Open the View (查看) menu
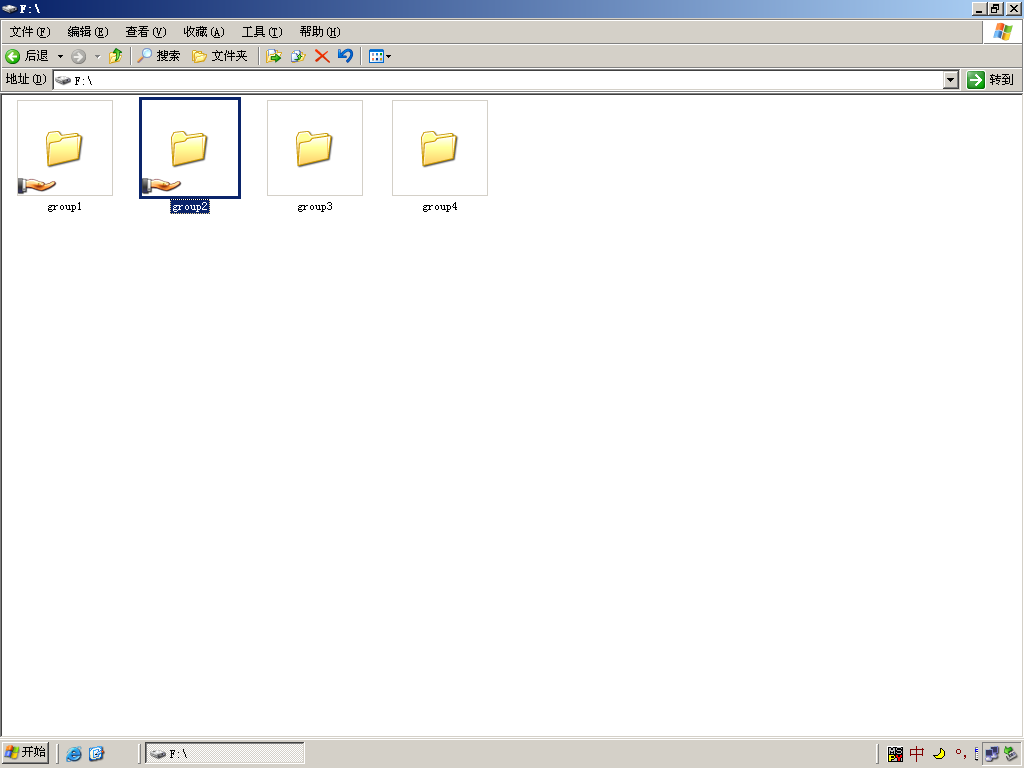The image size is (1024, 768). (146, 31)
